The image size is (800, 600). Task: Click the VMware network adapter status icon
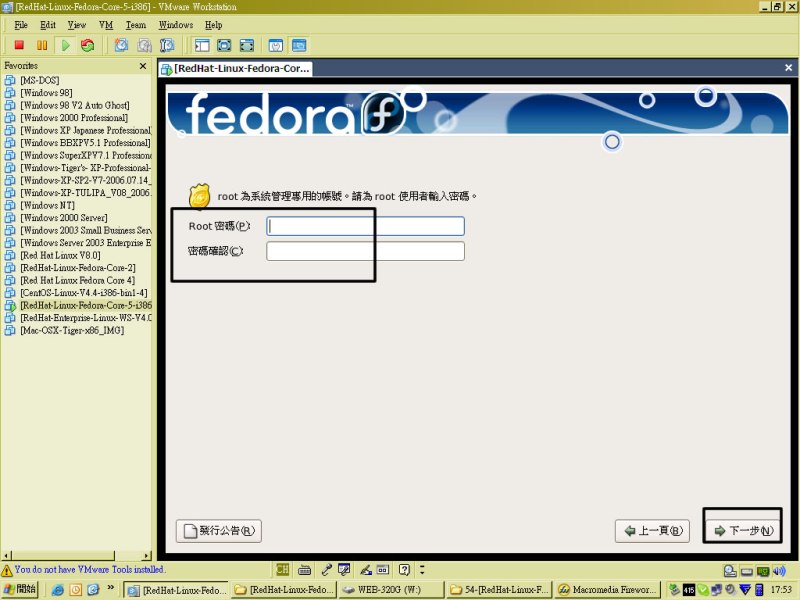click(763, 571)
